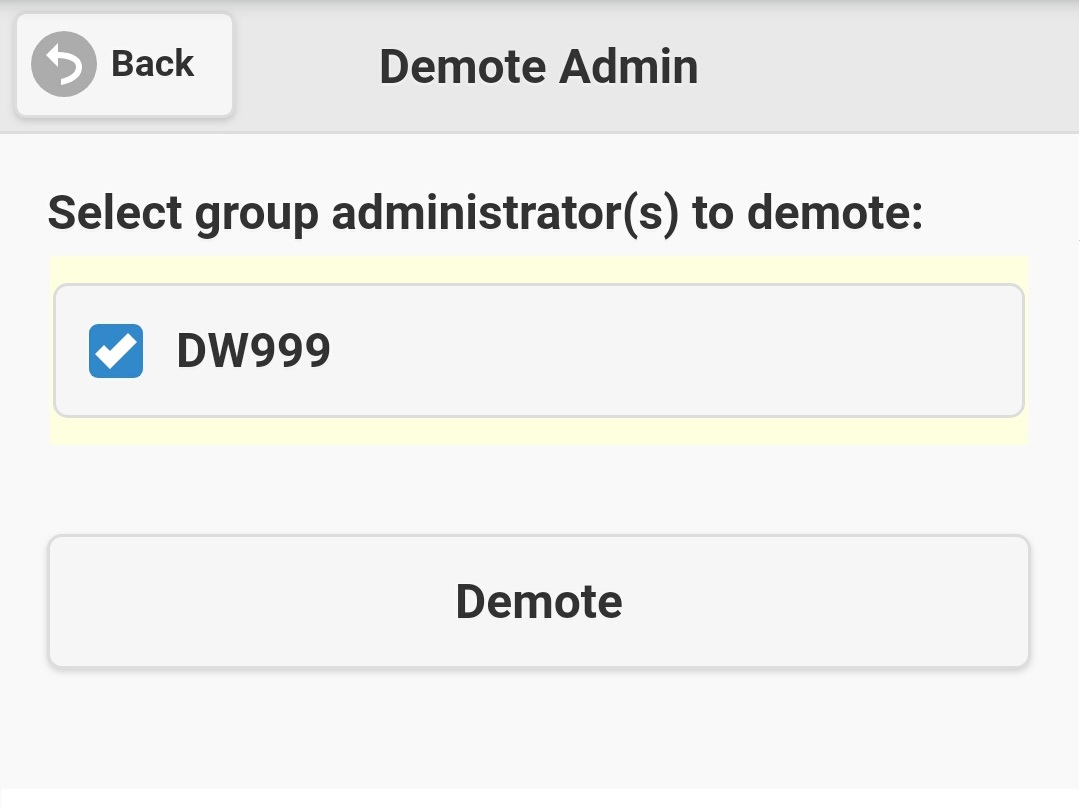
Task: Toggle the blue checkmark box beside DW999
Action: (x=116, y=351)
